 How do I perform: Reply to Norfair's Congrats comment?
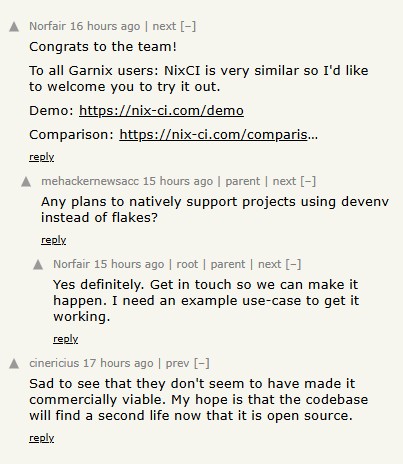(42, 157)
